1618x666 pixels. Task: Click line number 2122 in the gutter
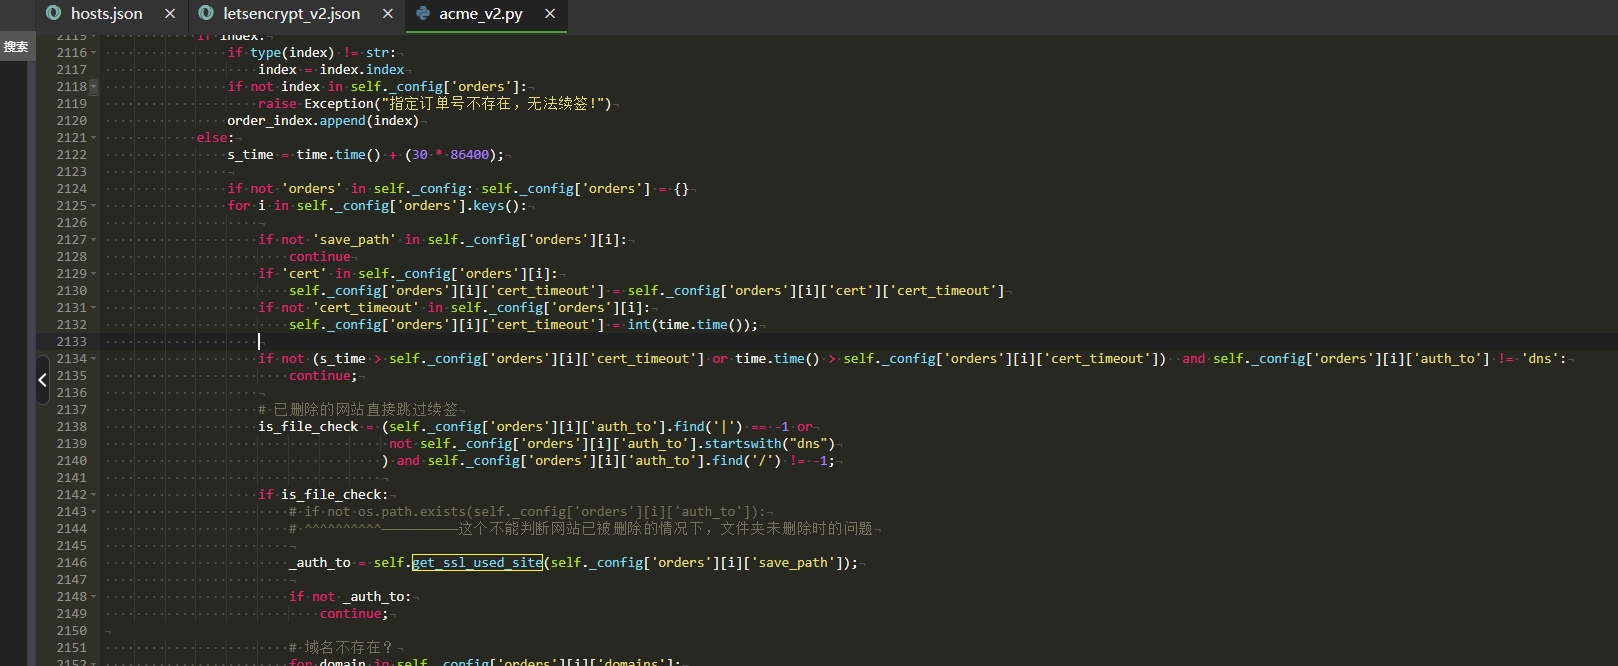[x=71, y=155]
